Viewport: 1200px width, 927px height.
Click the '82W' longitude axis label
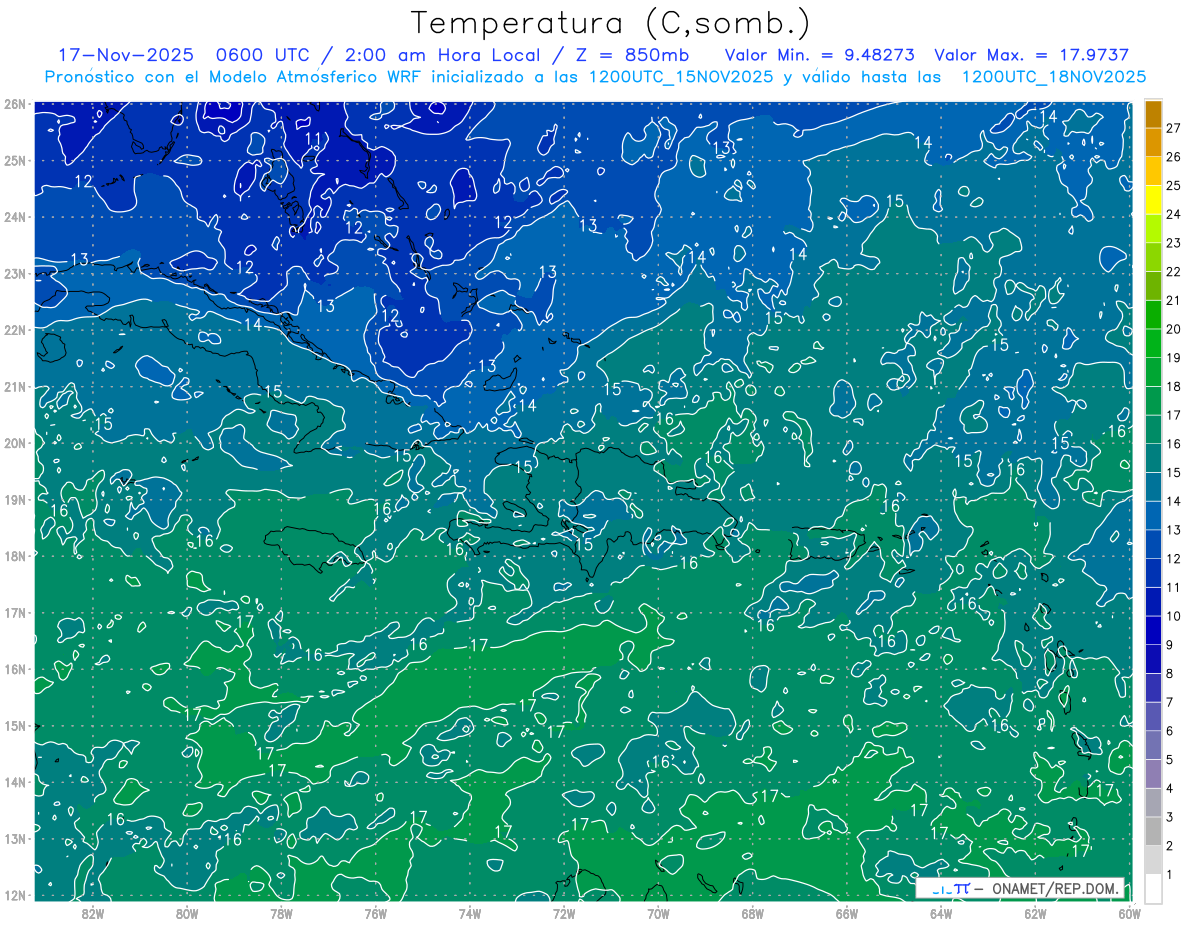click(93, 913)
